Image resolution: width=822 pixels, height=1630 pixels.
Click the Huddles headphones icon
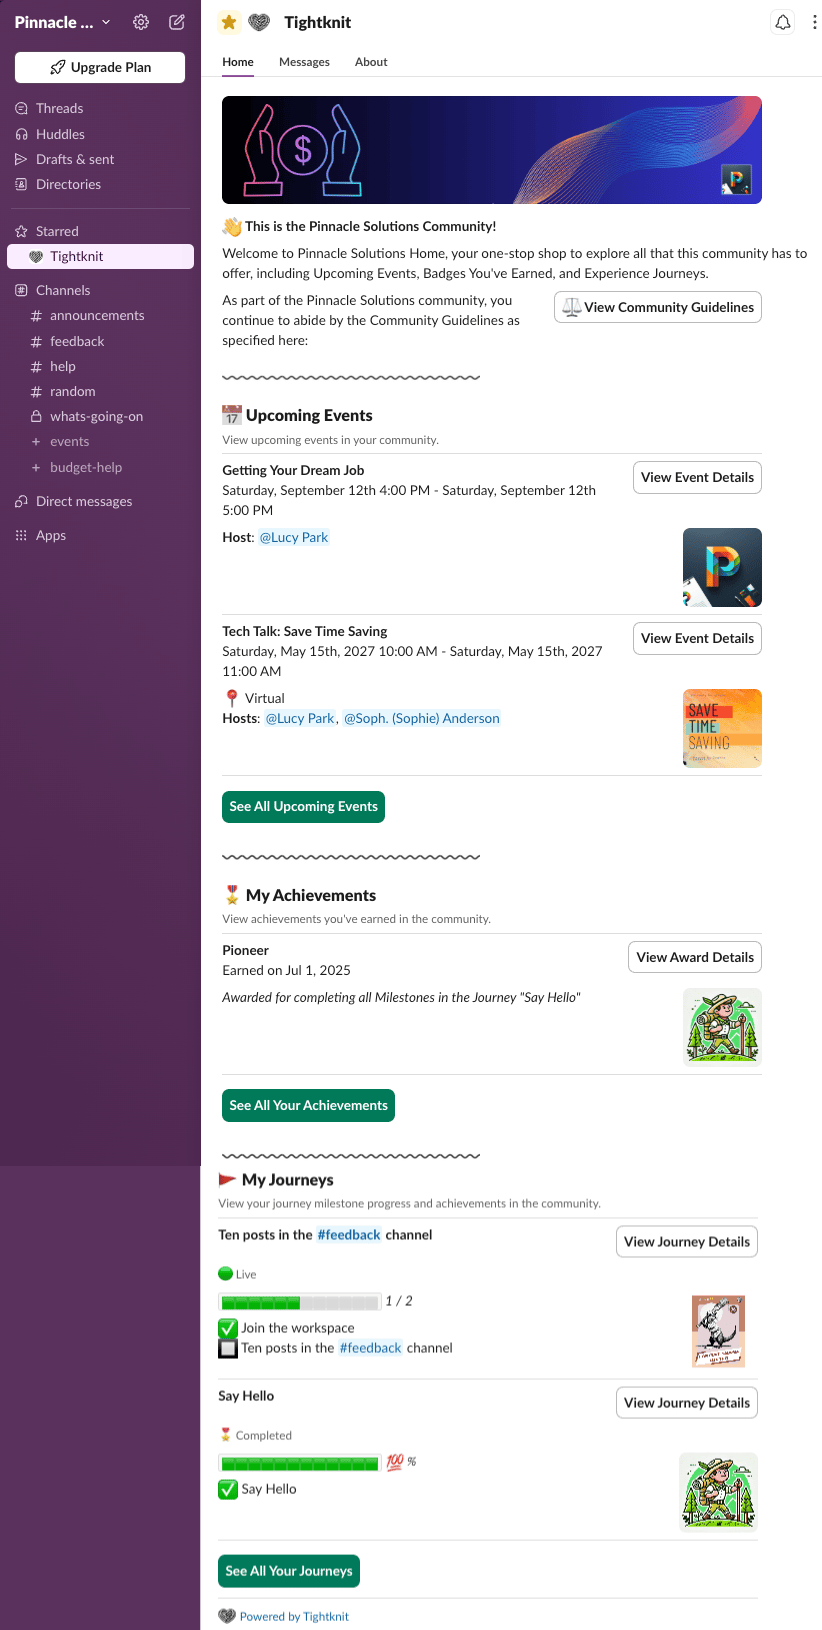(21, 134)
